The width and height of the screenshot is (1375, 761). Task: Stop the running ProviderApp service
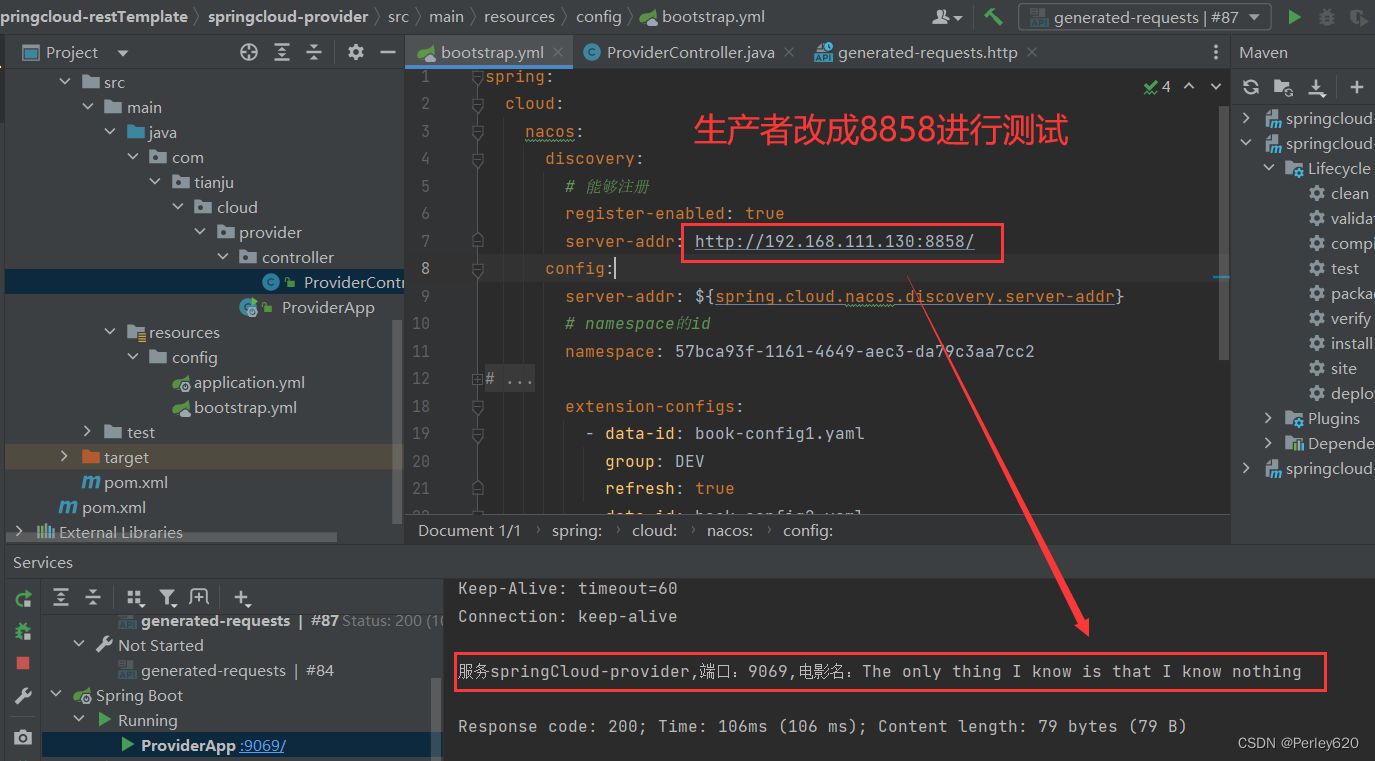coord(23,663)
